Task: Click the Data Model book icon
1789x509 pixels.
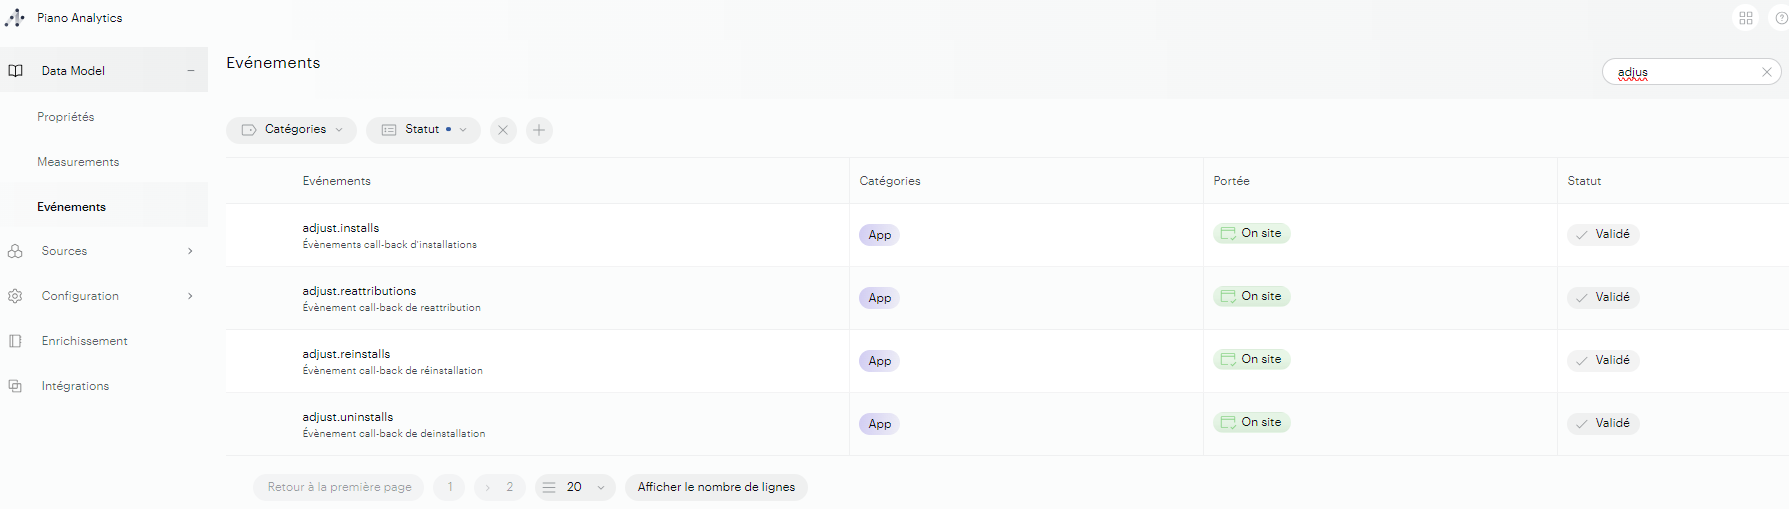Action: pyautogui.click(x=16, y=71)
